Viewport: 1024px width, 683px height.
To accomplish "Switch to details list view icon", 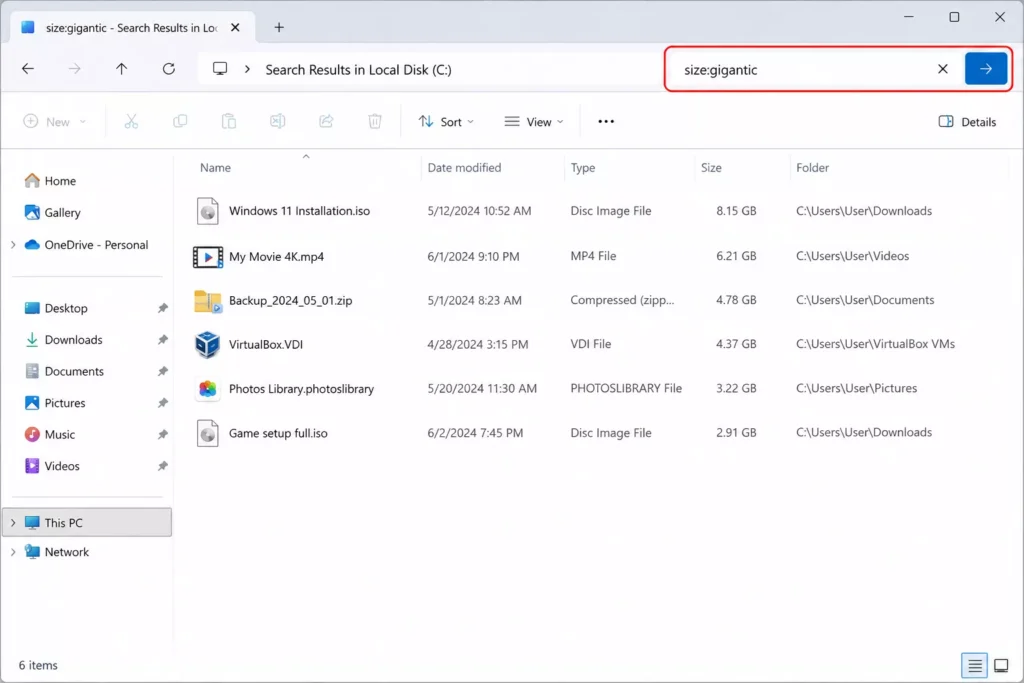I will (974, 666).
